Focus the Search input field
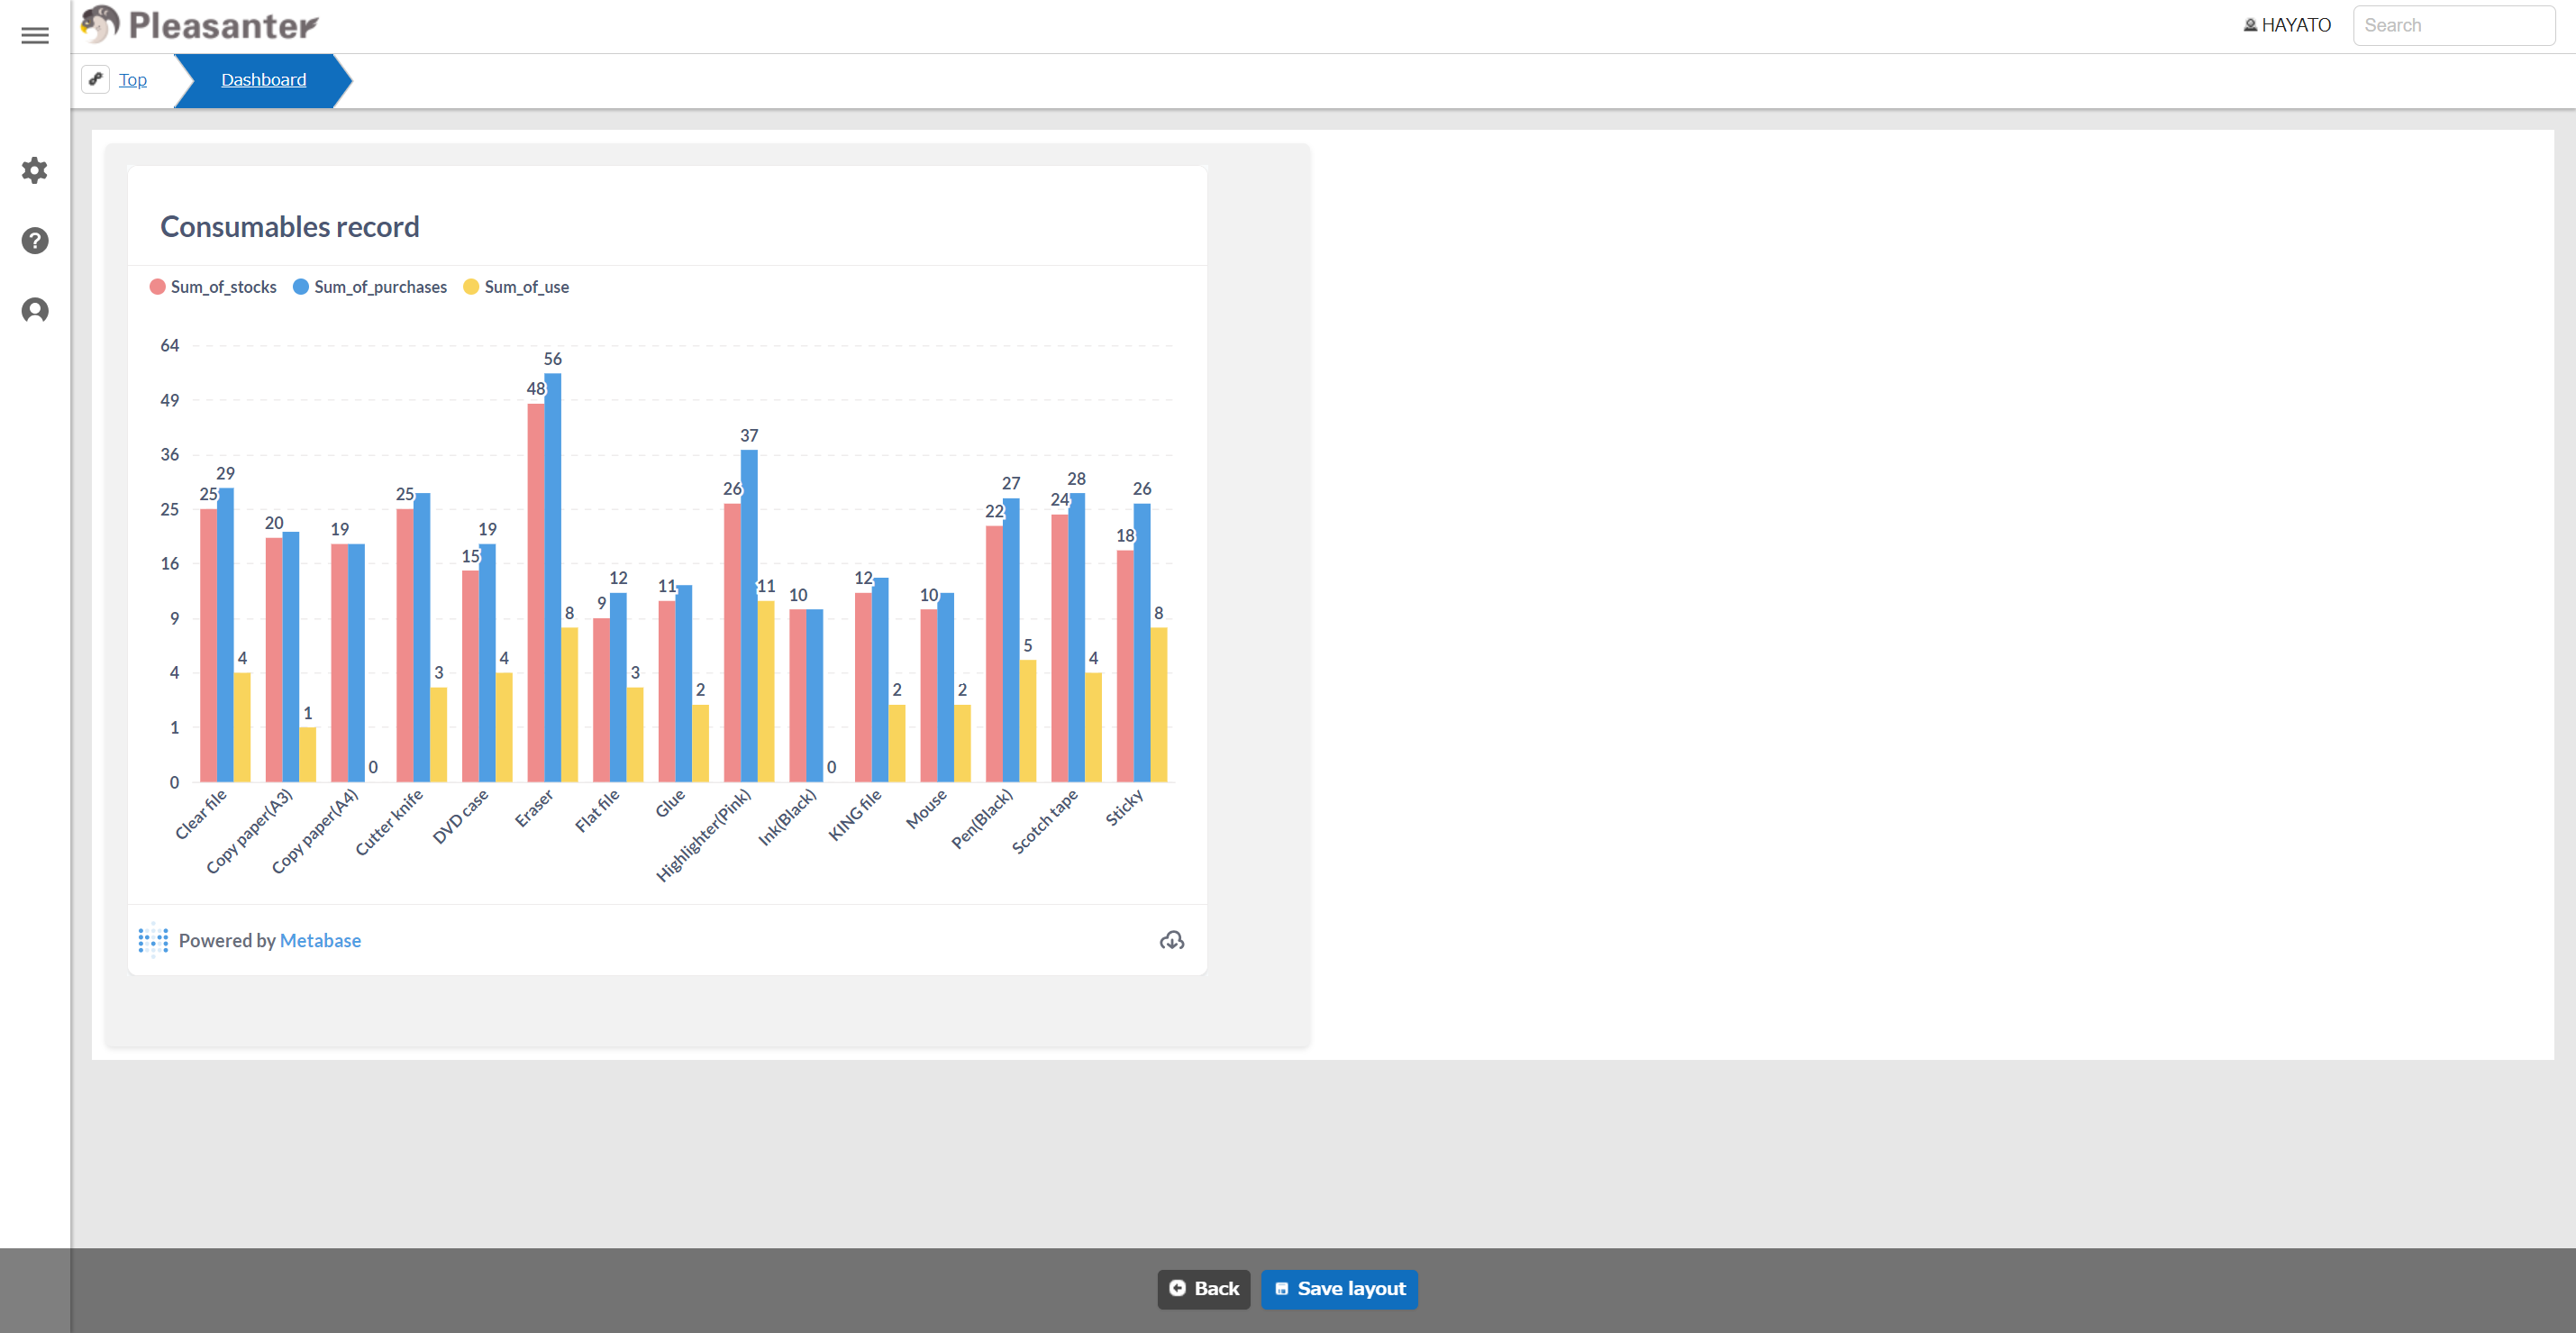2576x1333 pixels. (2454, 25)
